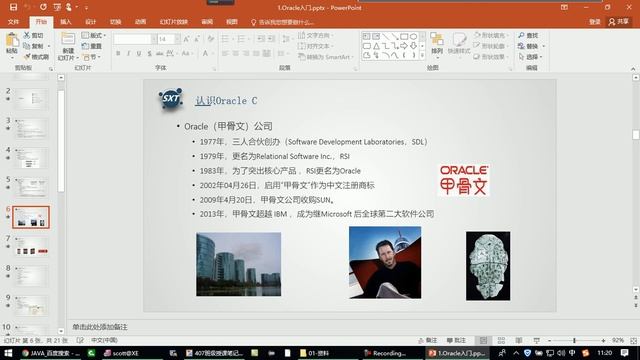Viewport: 640px width, 360px height.
Task: Increase list indent level icon
Action: [x=271, y=39]
